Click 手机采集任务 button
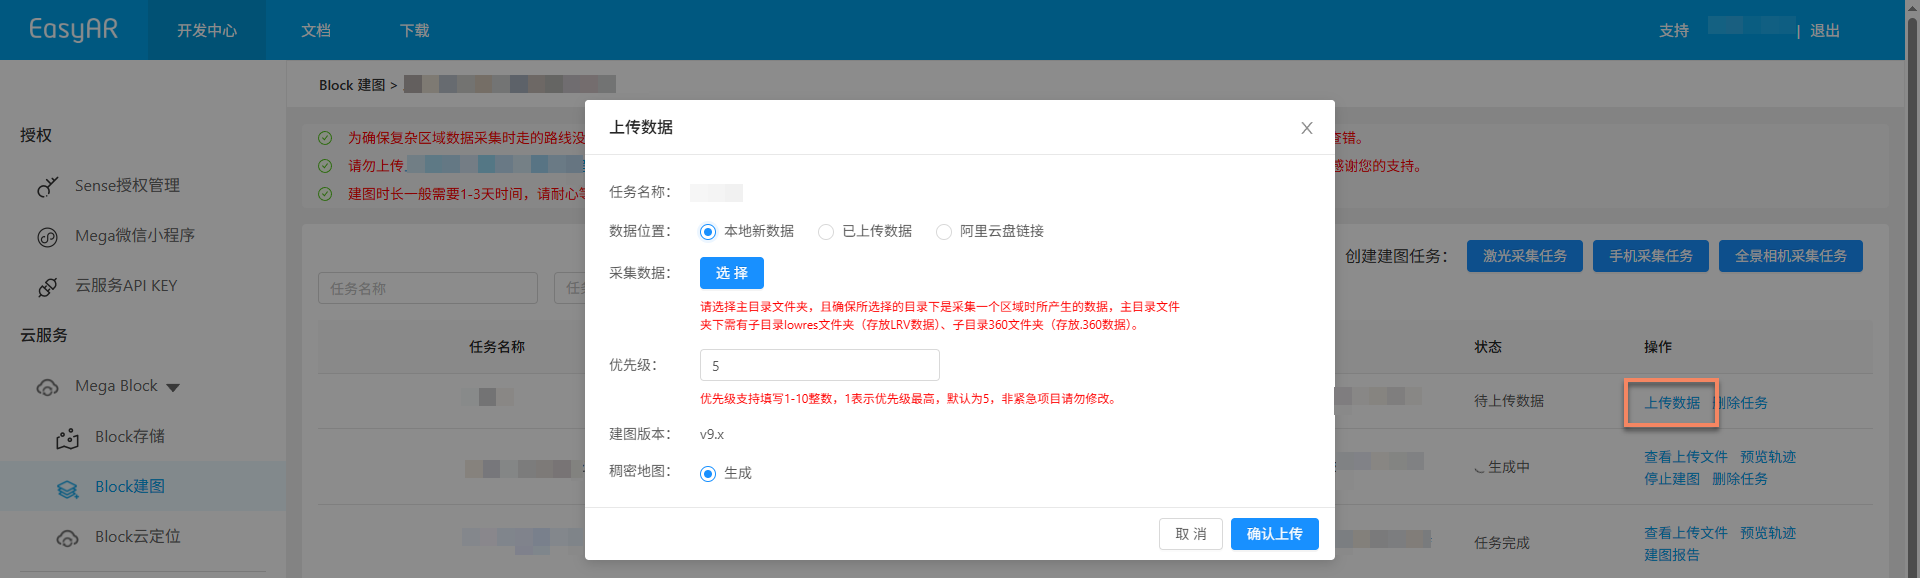 pos(1651,256)
